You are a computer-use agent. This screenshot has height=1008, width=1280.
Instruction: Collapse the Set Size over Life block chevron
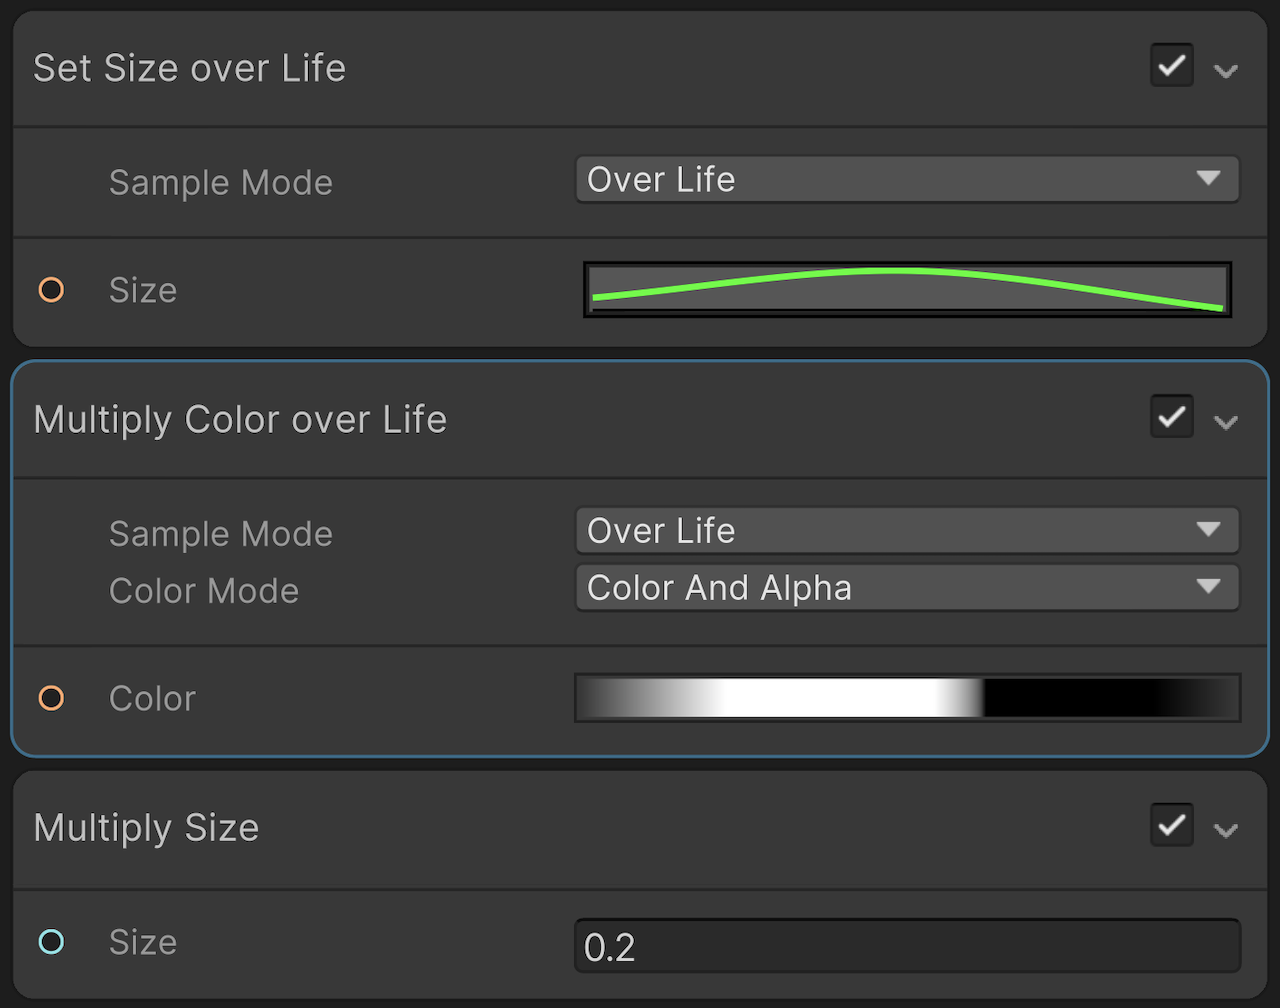click(x=1226, y=70)
